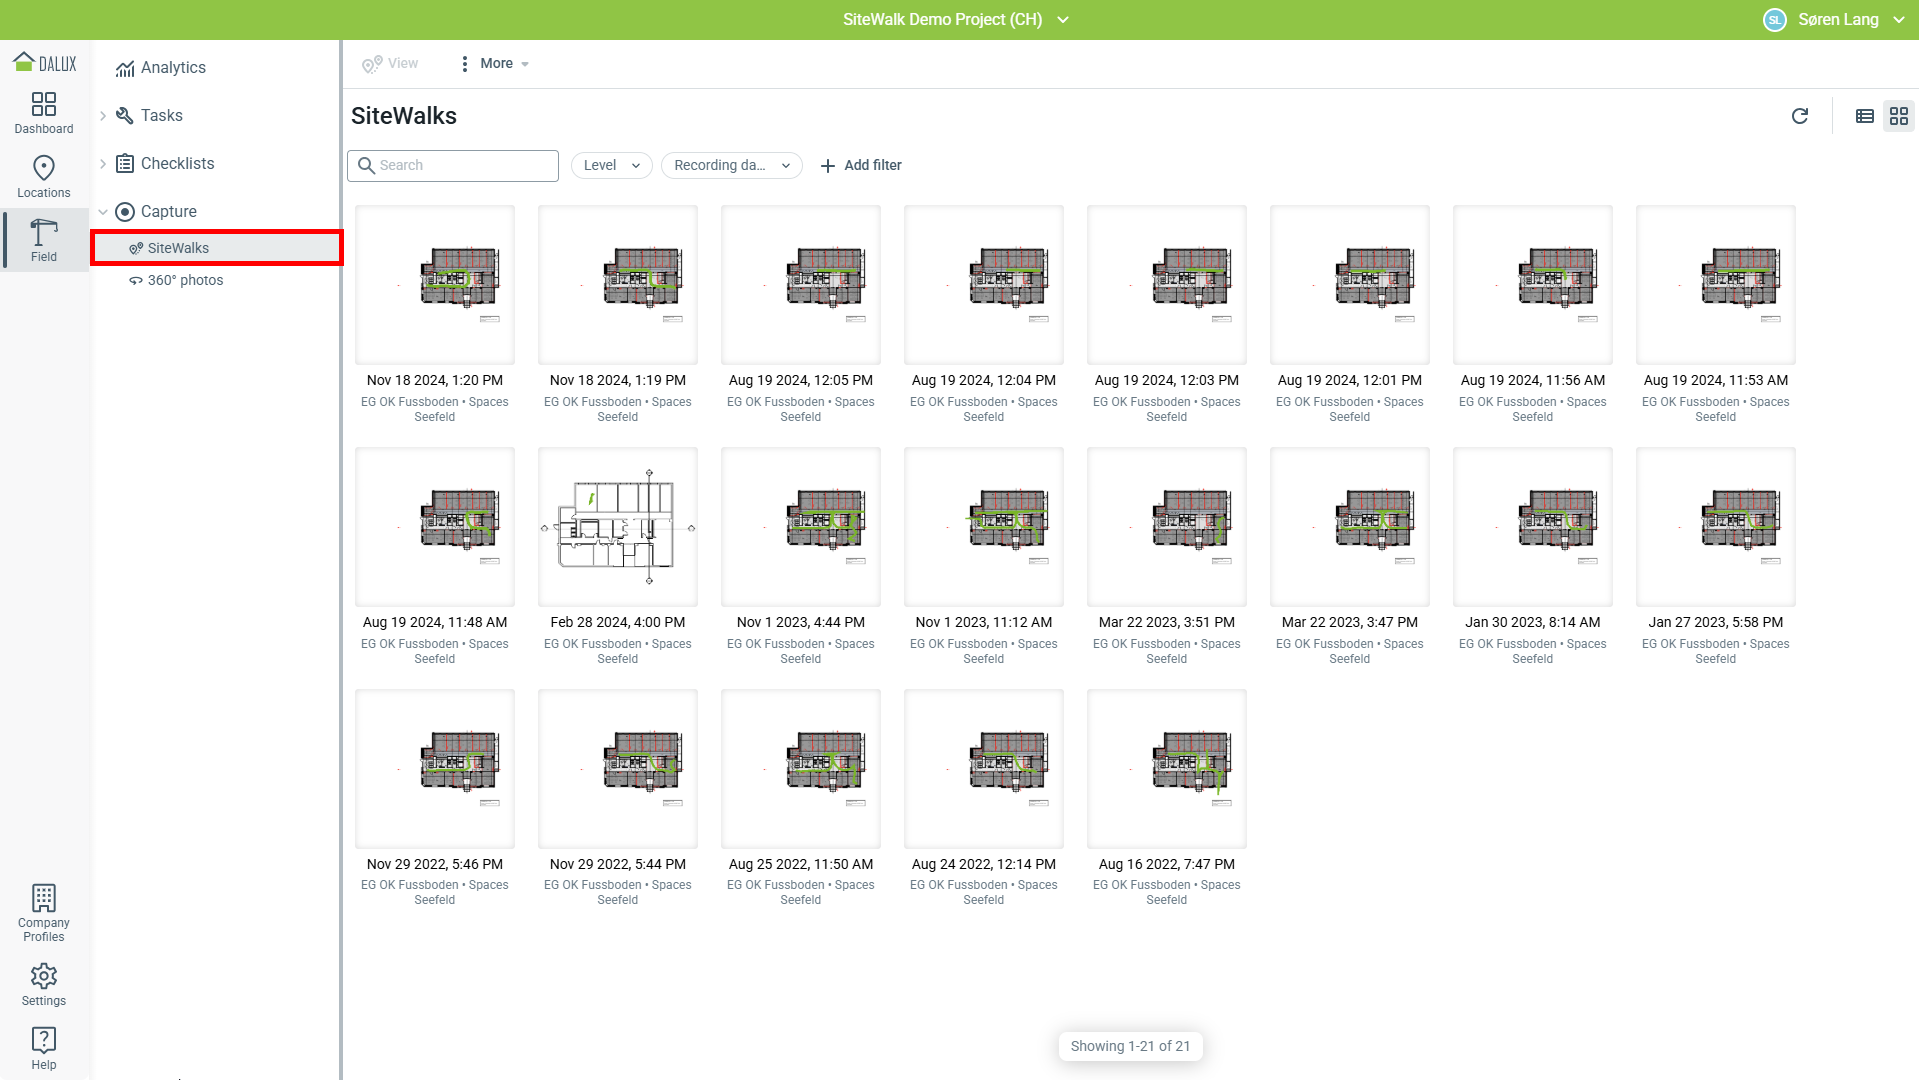
Task: Open the Level filter dropdown
Action: coord(611,165)
